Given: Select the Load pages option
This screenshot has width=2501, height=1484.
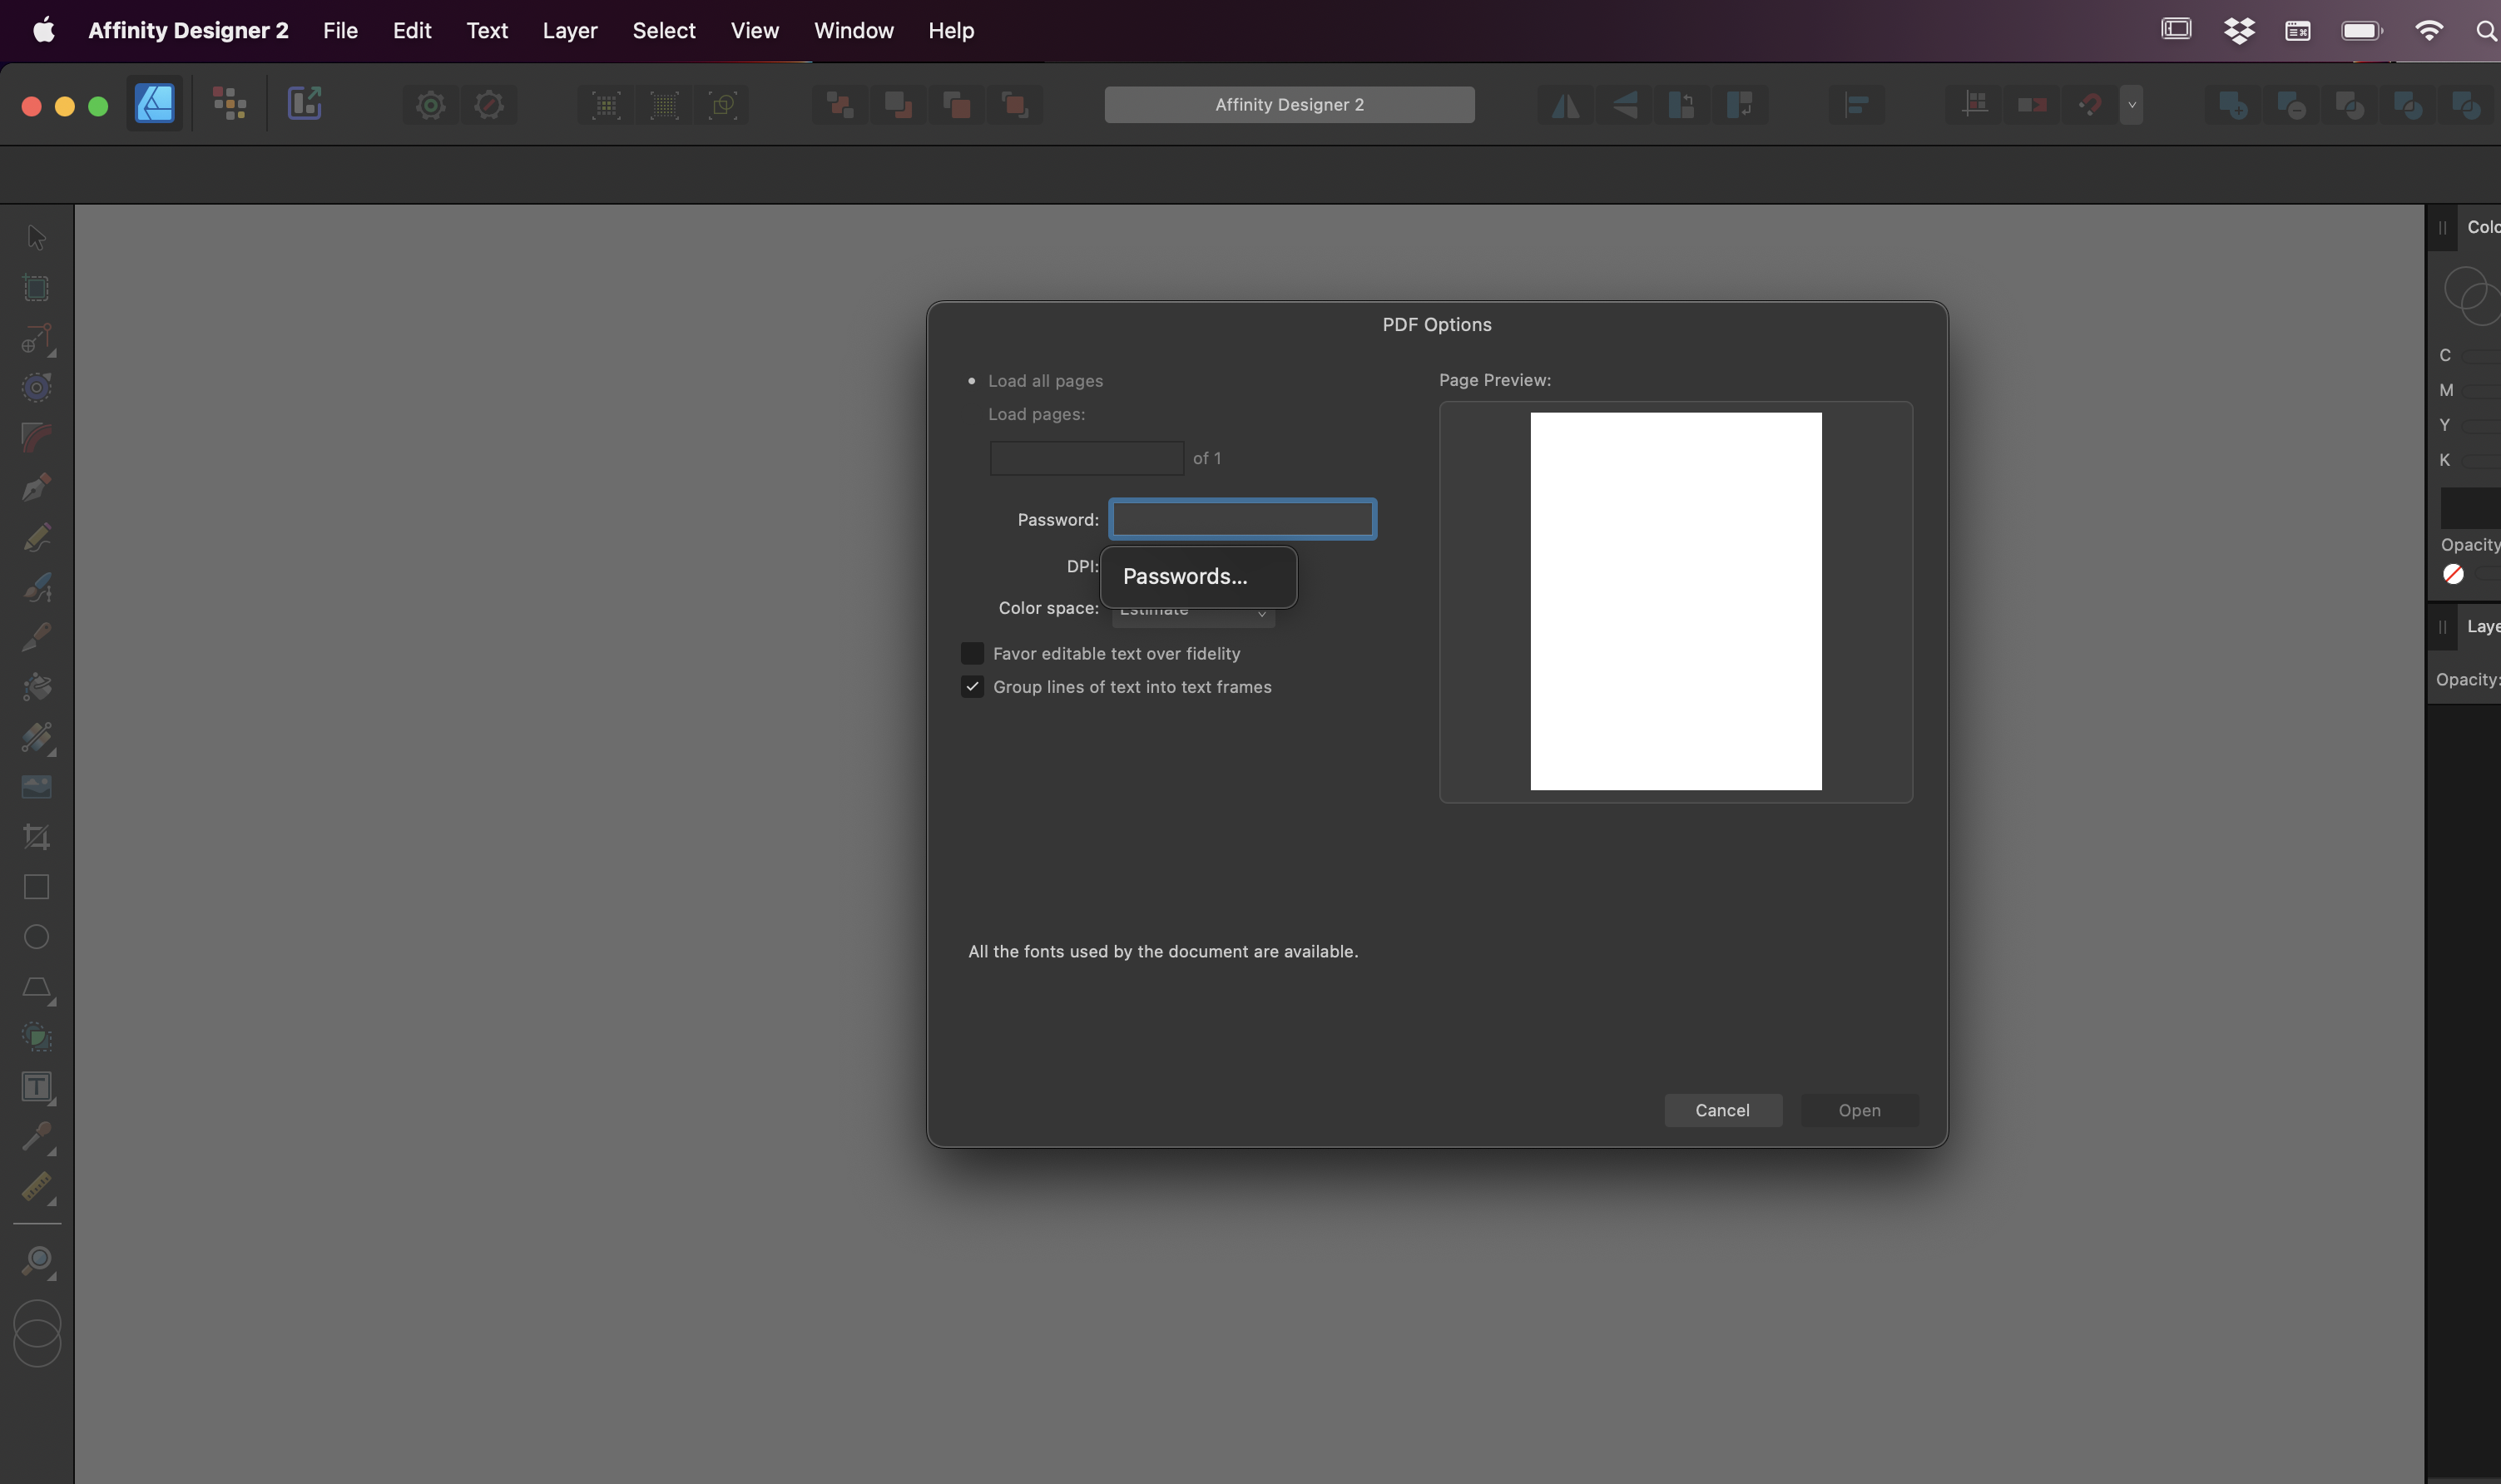Looking at the screenshot, I should [1036, 414].
